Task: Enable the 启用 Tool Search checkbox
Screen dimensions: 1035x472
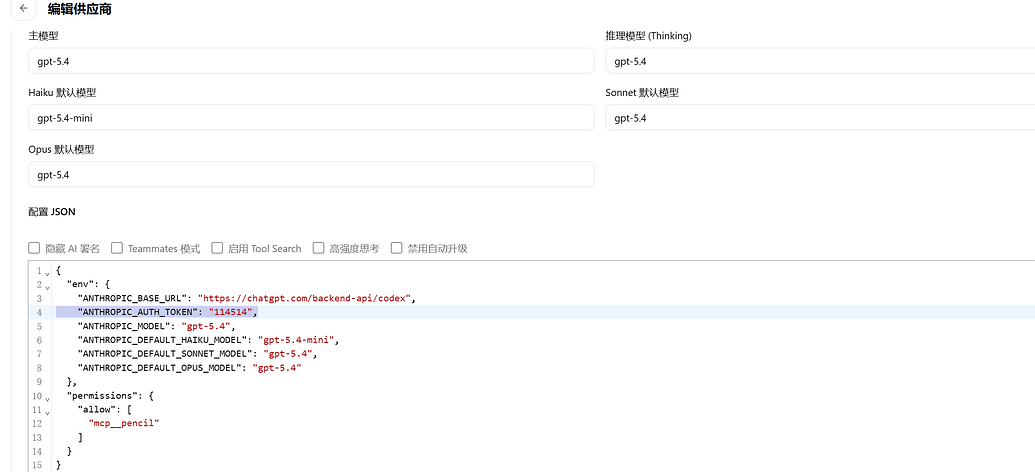Action: click(x=217, y=248)
